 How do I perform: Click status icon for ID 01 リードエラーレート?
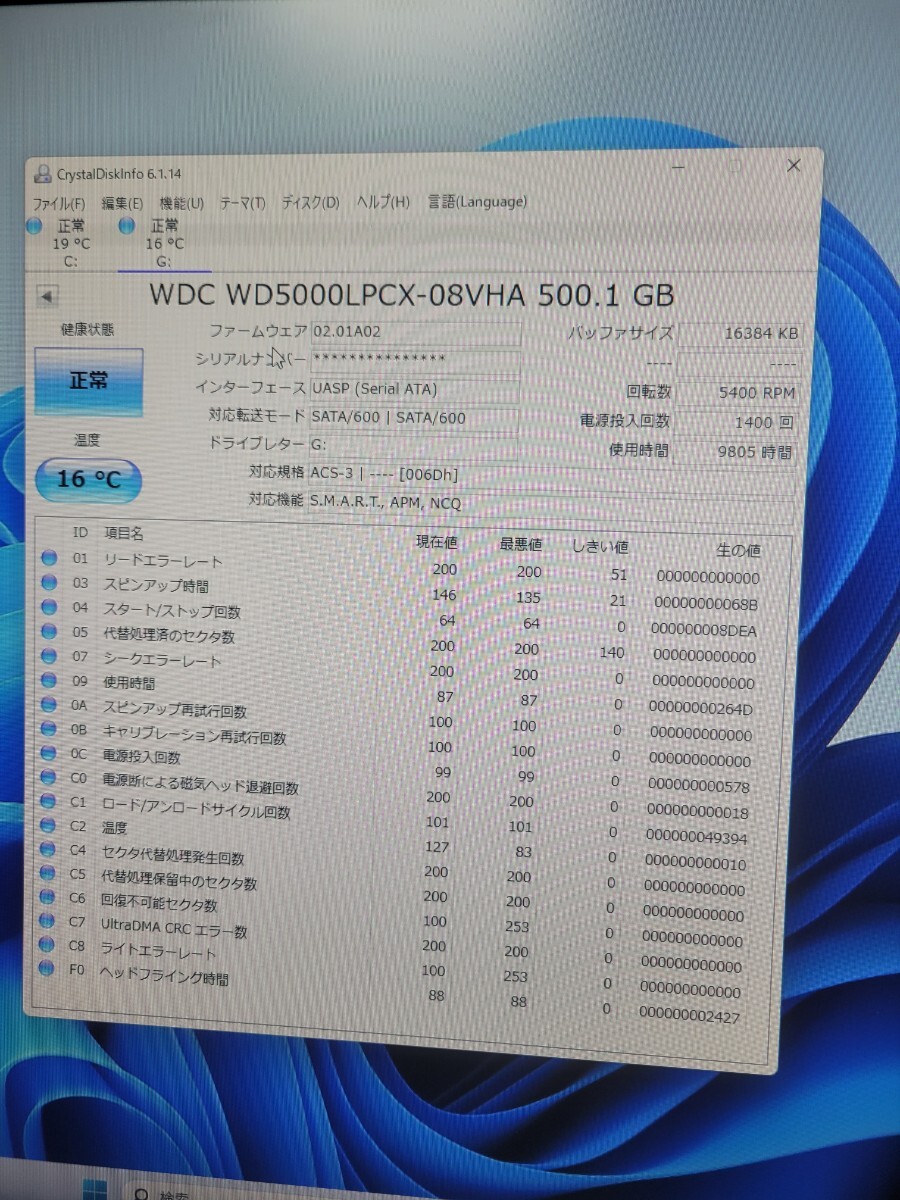coord(48,558)
